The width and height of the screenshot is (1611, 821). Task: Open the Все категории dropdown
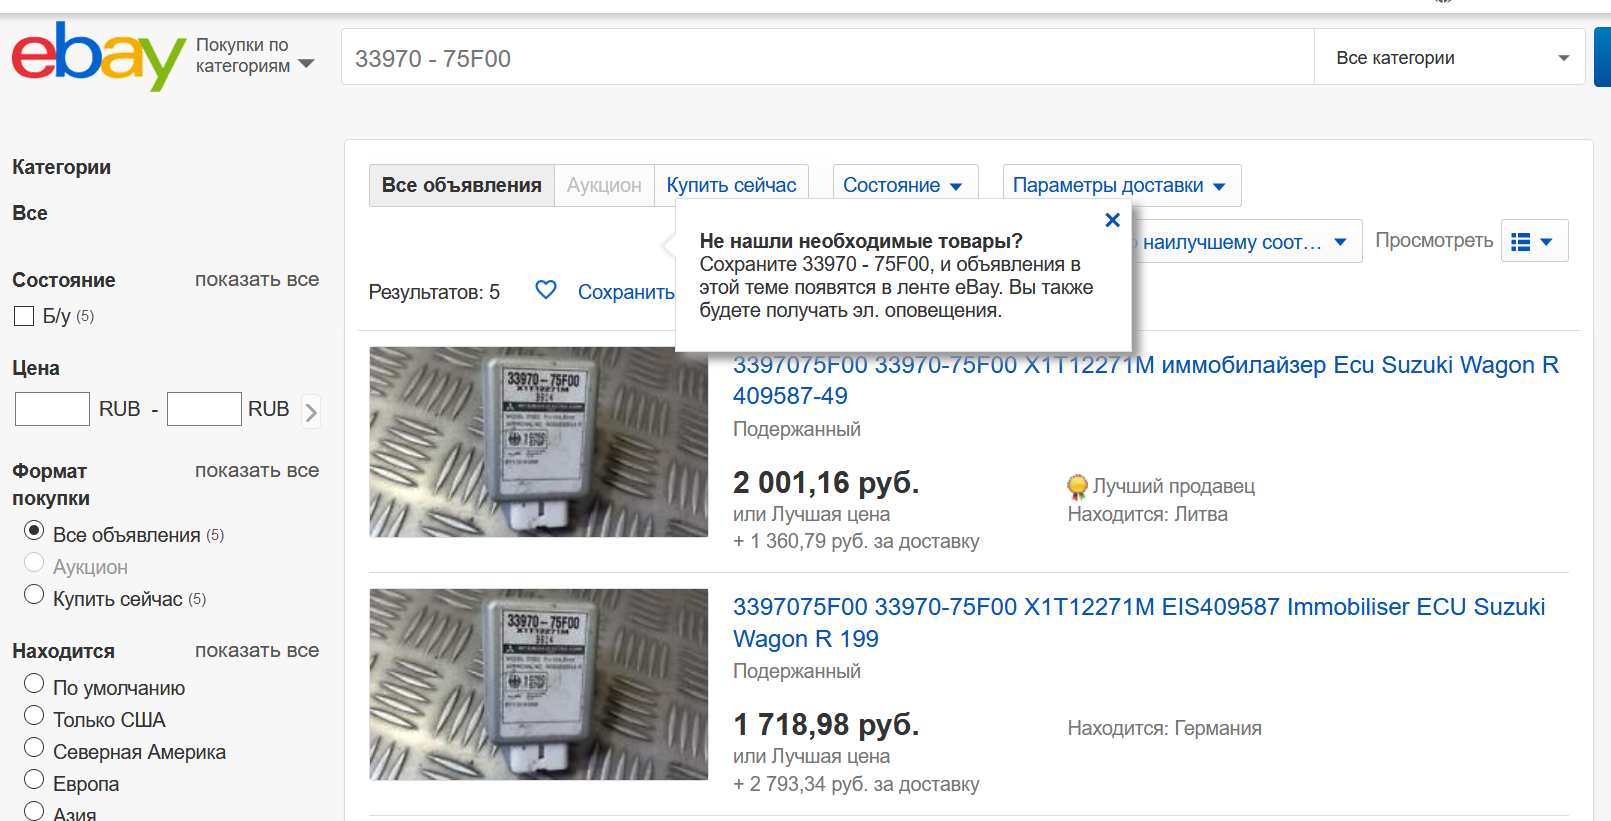pyautogui.click(x=1450, y=58)
